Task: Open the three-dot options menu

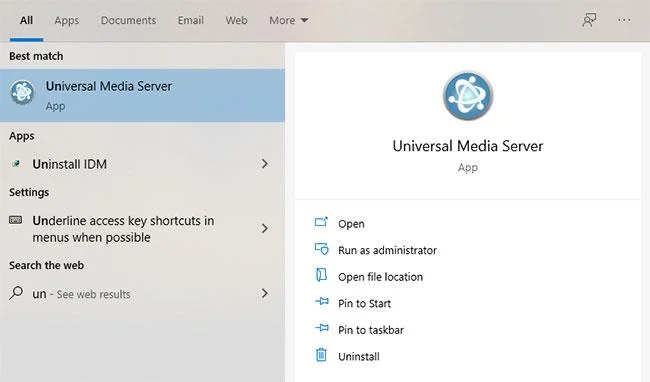Action: (624, 20)
